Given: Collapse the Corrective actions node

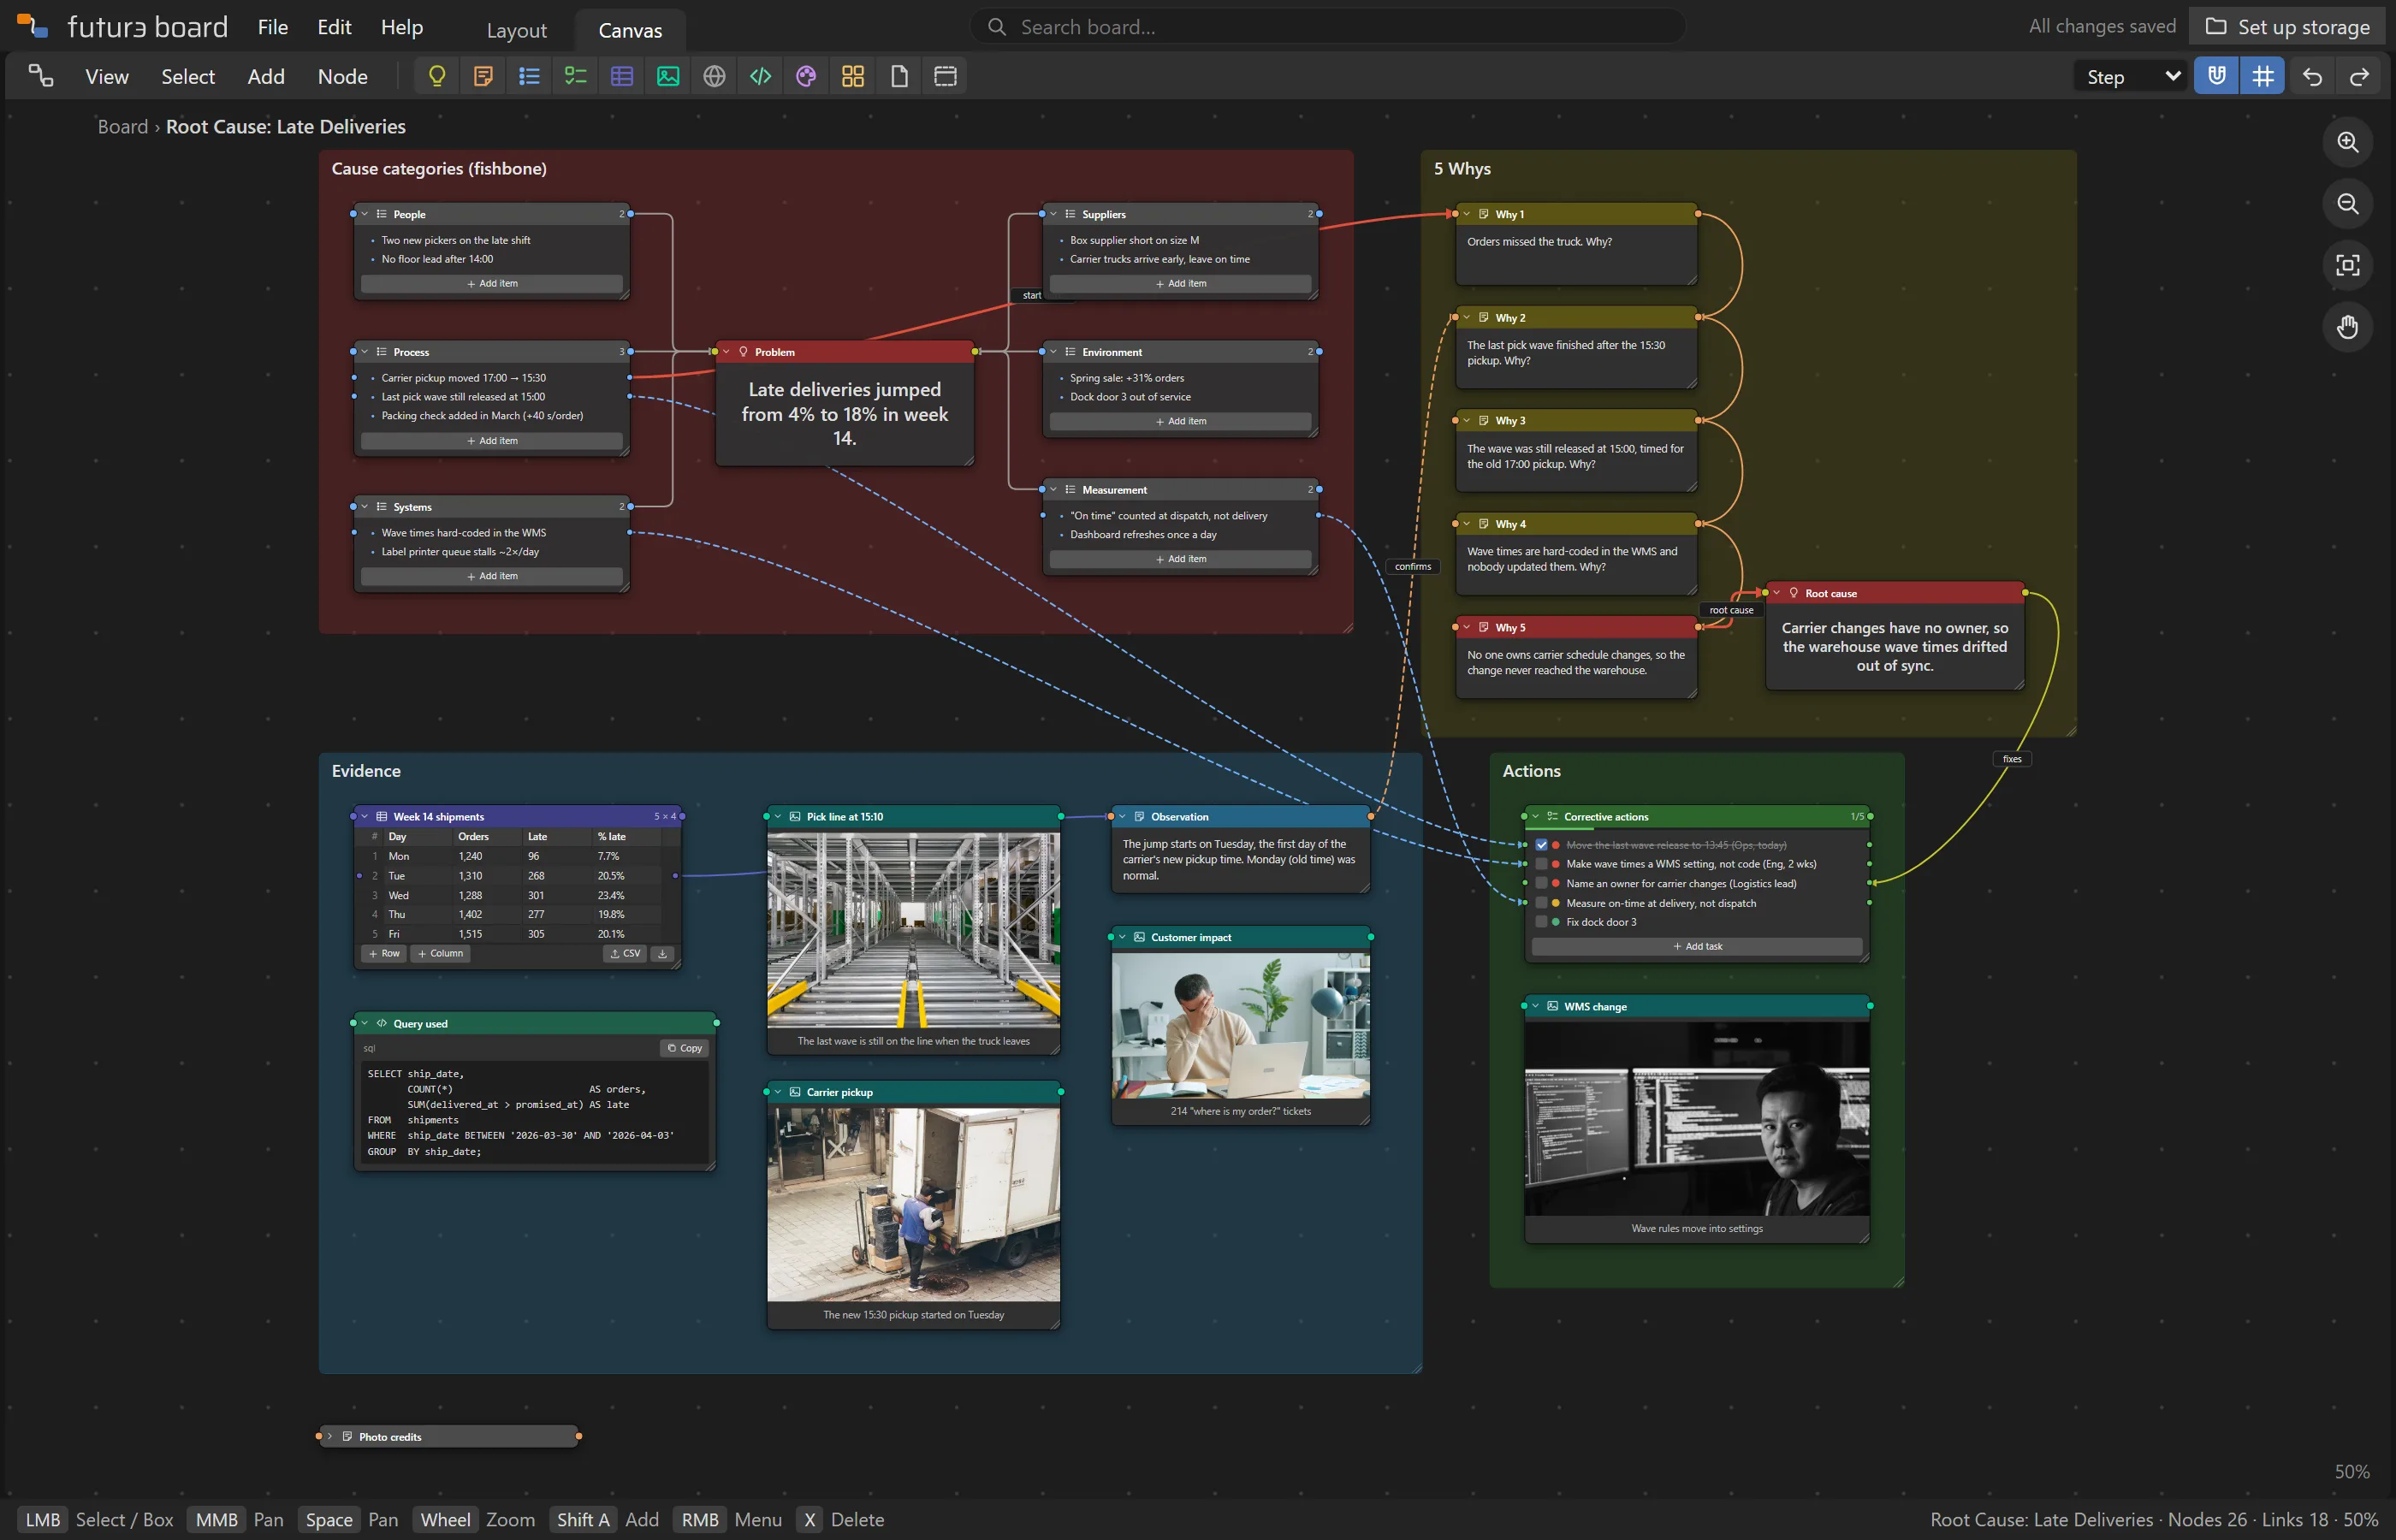Looking at the screenshot, I should click(x=1536, y=817).
